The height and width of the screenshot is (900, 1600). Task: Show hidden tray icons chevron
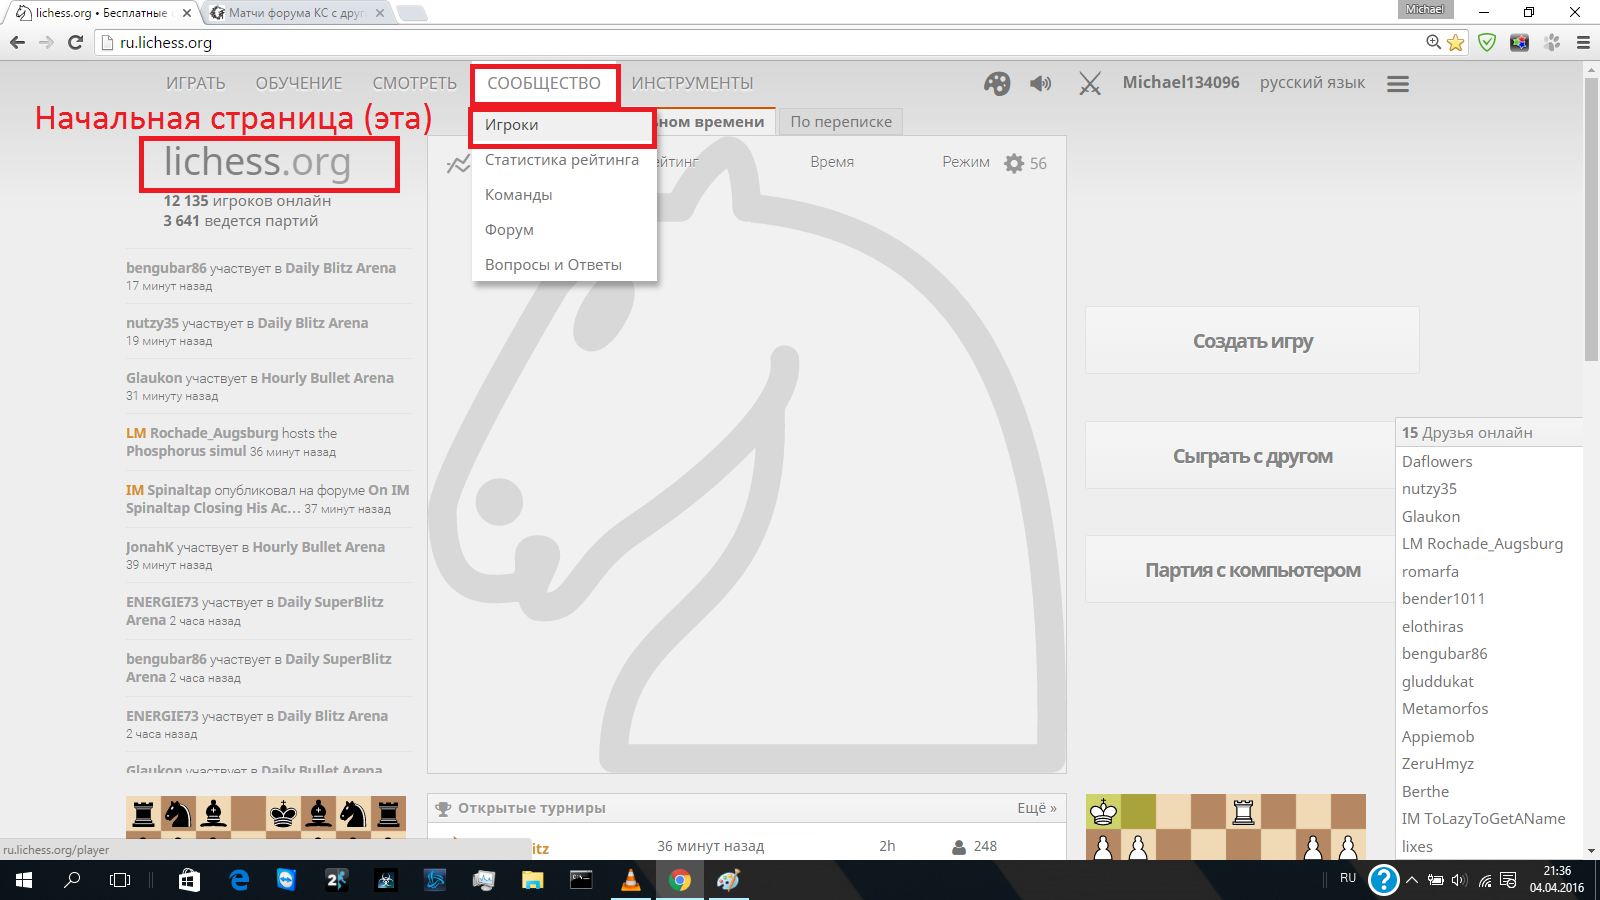point(1411,880)
